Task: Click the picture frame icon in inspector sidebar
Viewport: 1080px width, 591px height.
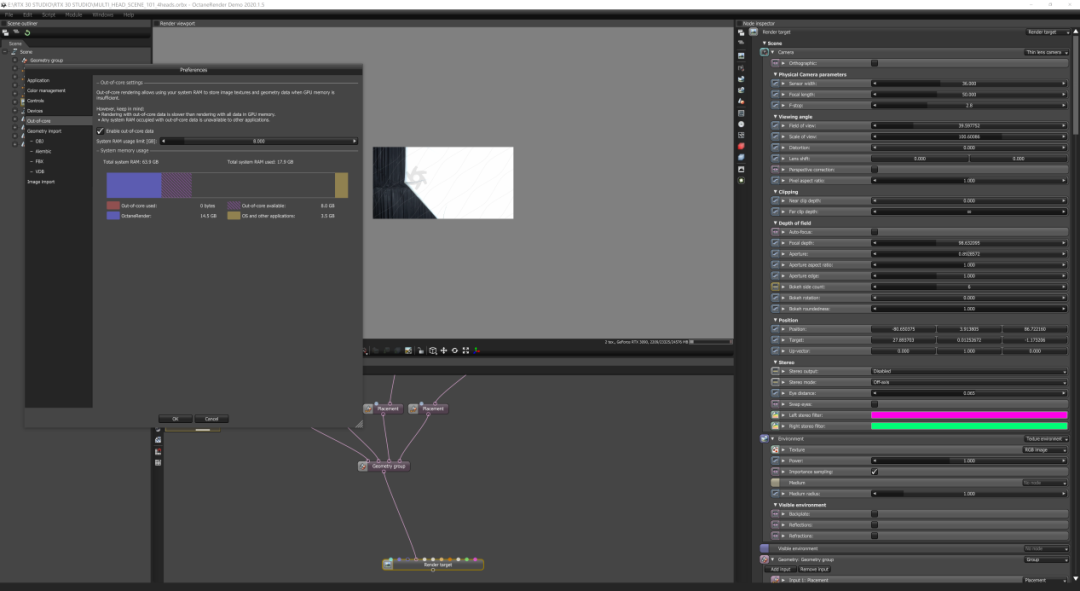Action: [x=741, y=169]
